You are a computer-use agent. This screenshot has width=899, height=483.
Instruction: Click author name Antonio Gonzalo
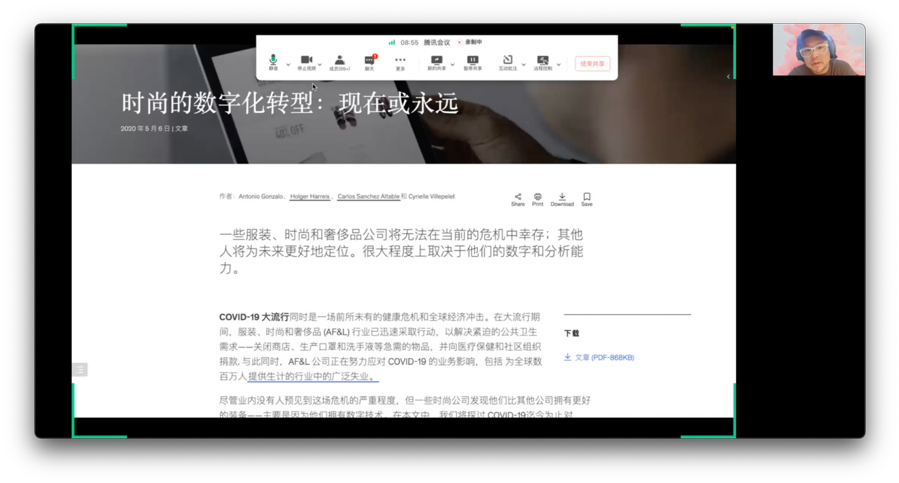[x=261, y=196]
